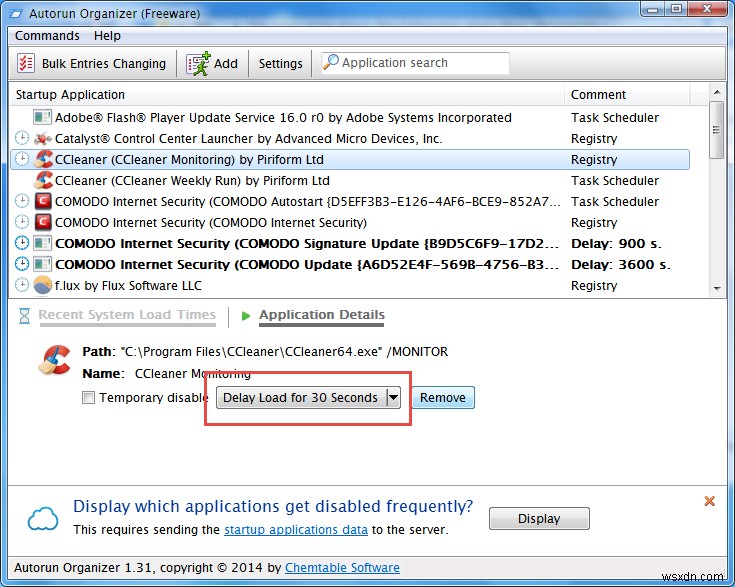This screenshot has width=735, height=587.
Task: Click the green play arrow by Application Details
Action: point(246,316)
